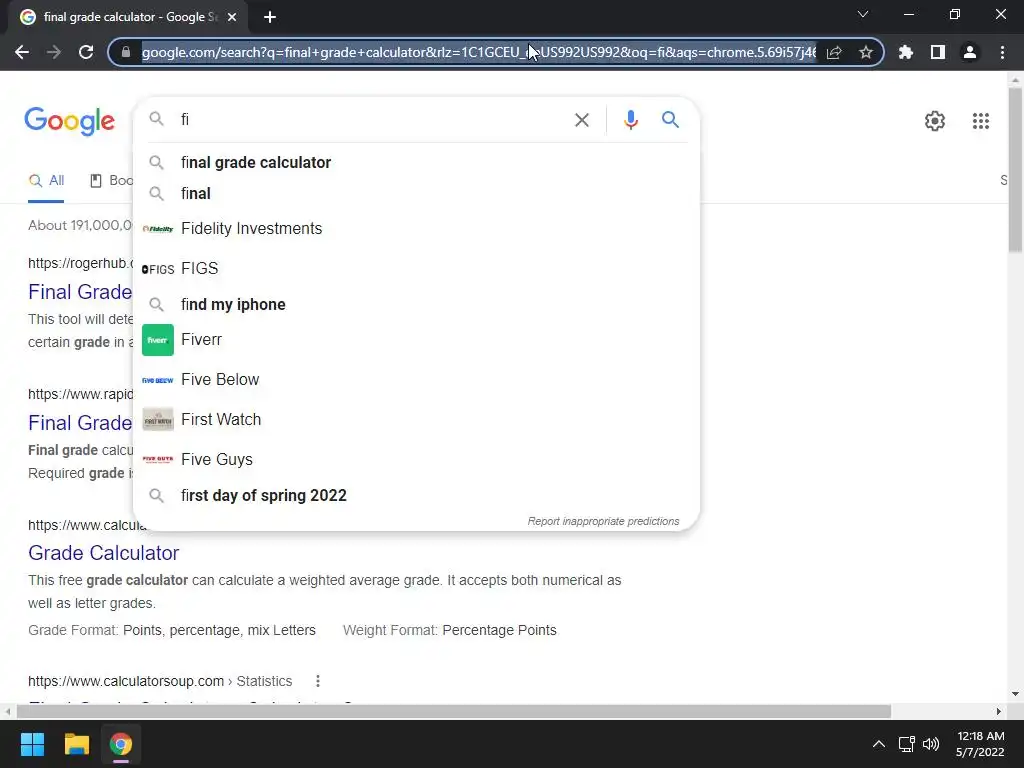Open Google quick settings gear

pyautogui.click(x=935, y=121)
